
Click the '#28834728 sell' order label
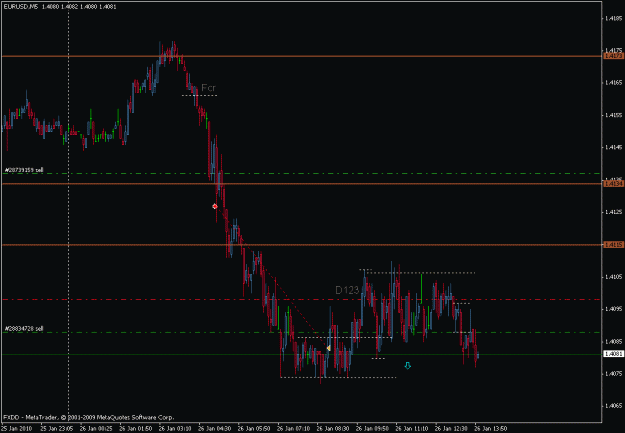point(24,329)
